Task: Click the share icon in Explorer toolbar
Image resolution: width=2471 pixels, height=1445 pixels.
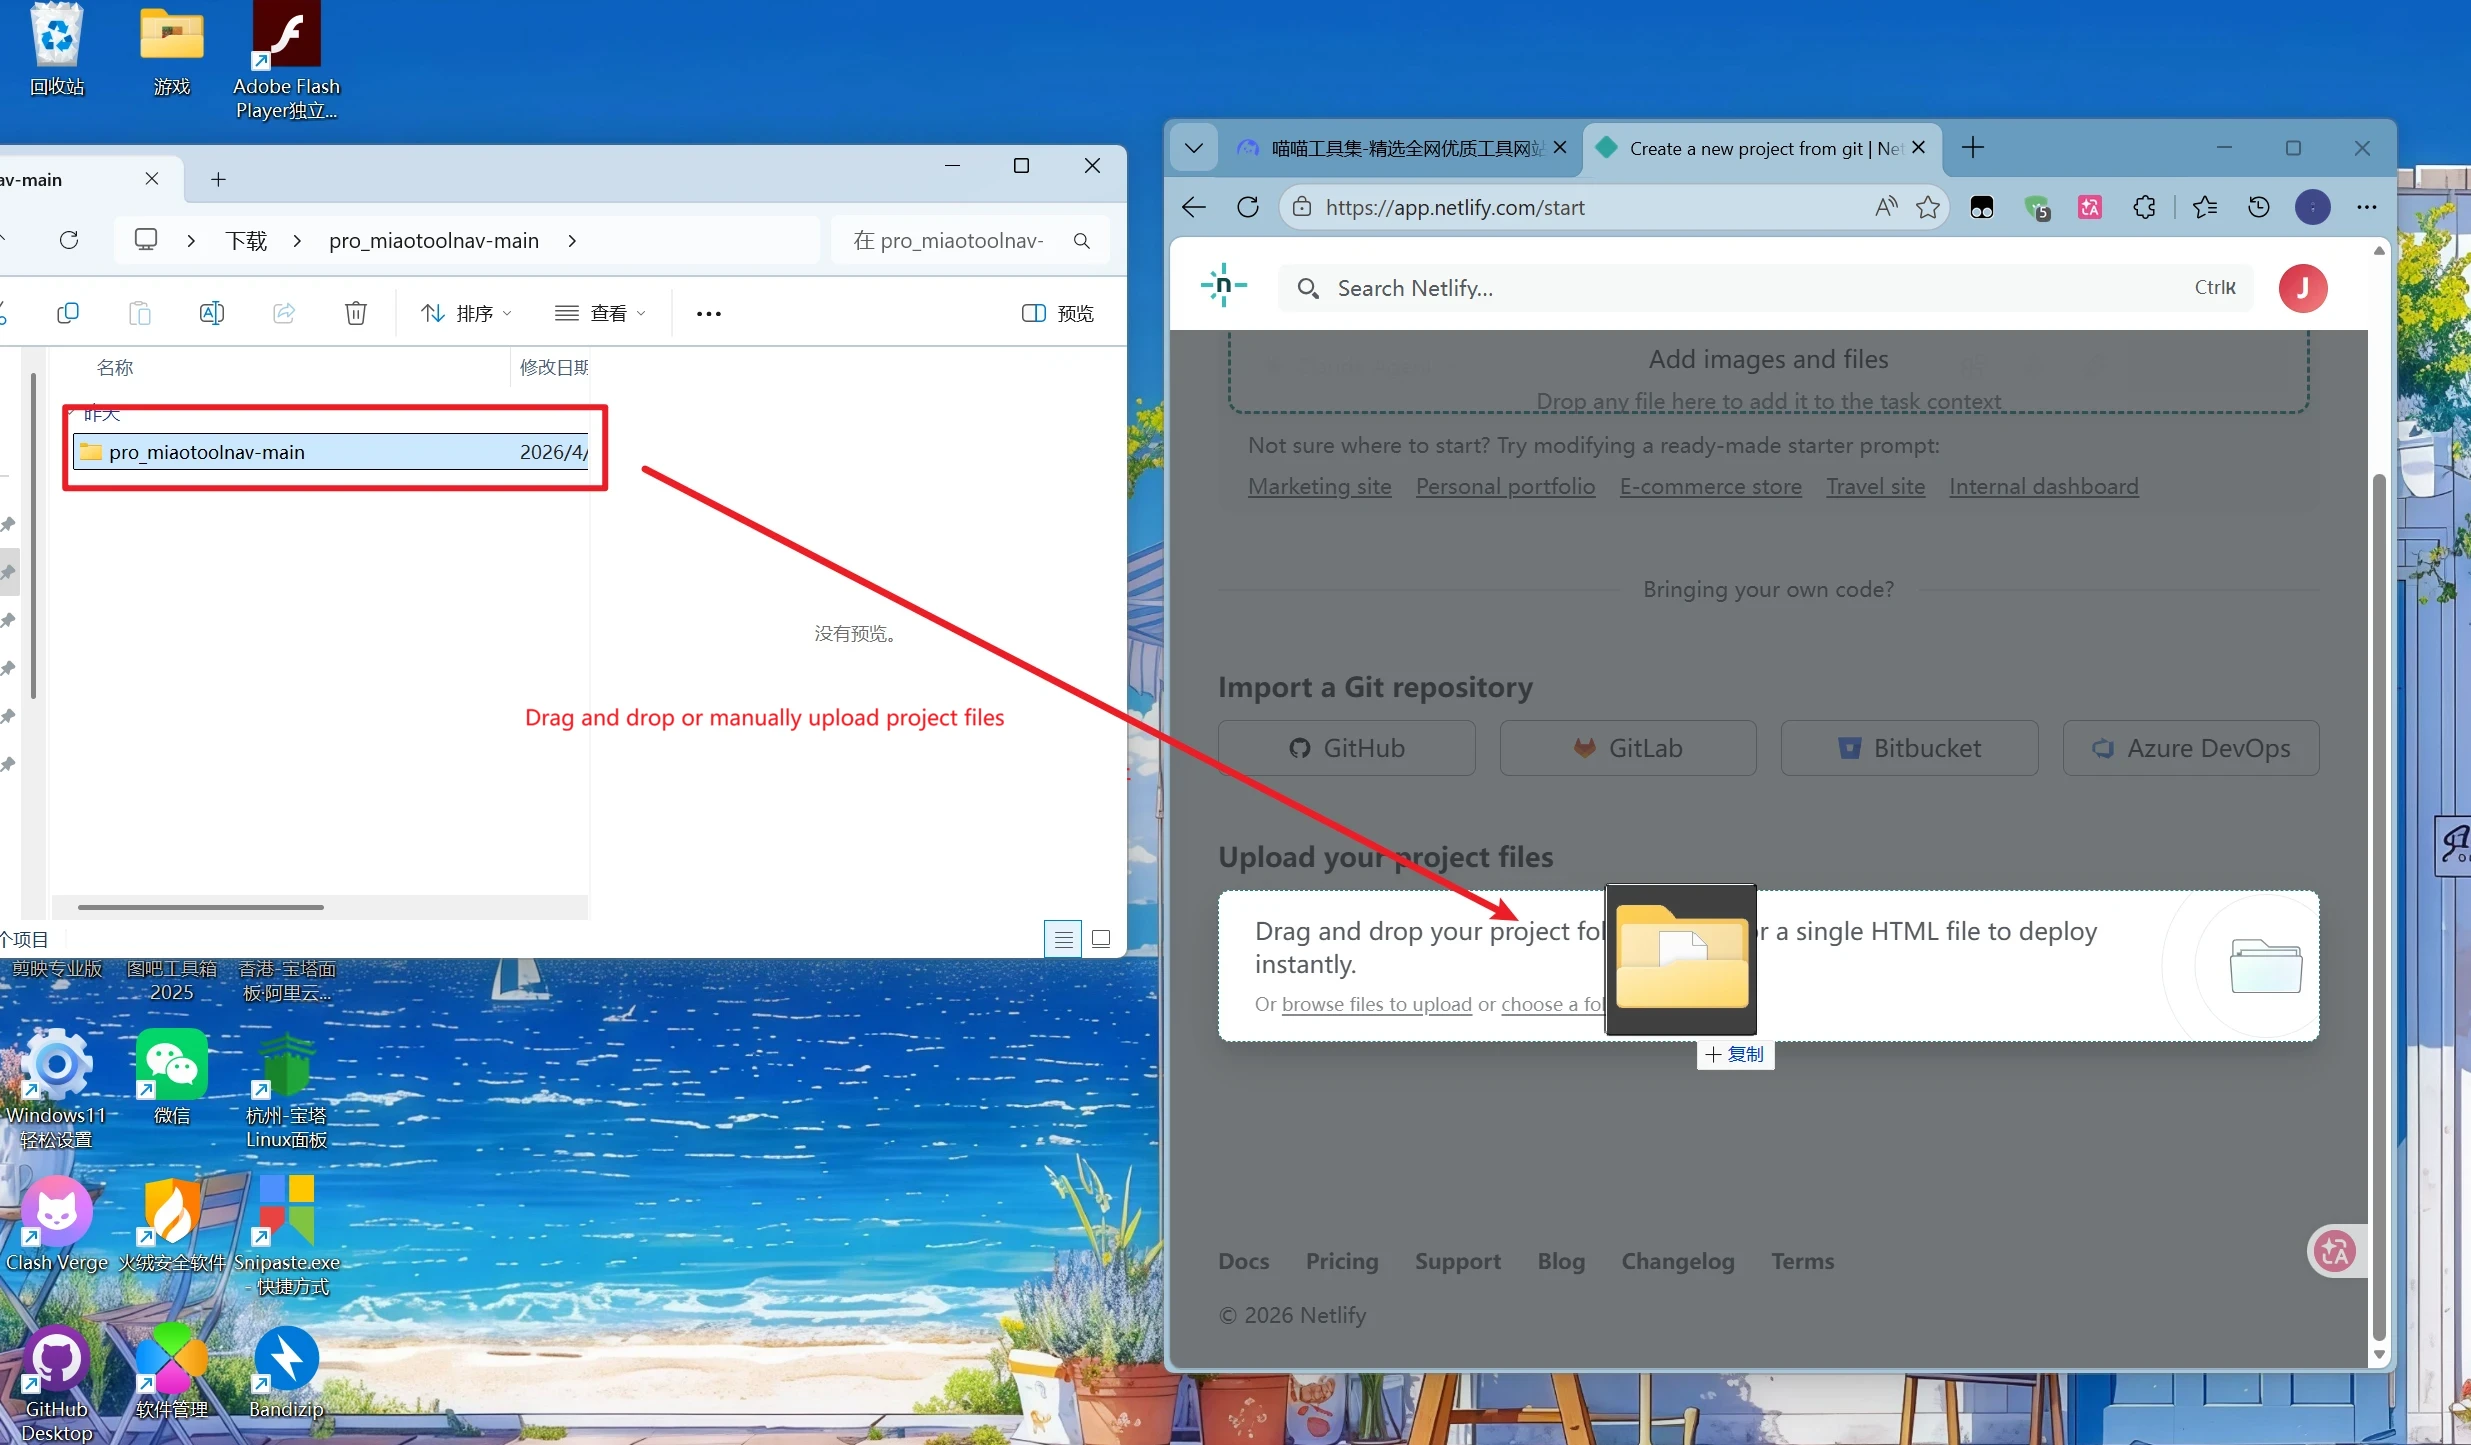Action: pos(284,313)
